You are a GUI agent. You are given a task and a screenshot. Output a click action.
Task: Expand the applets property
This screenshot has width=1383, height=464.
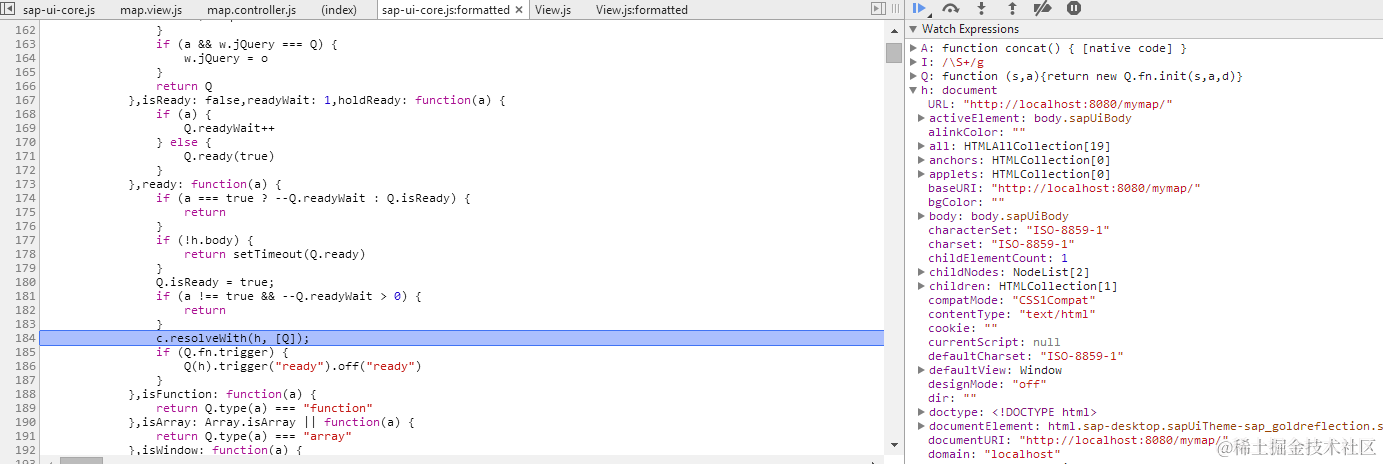(921, 174)
